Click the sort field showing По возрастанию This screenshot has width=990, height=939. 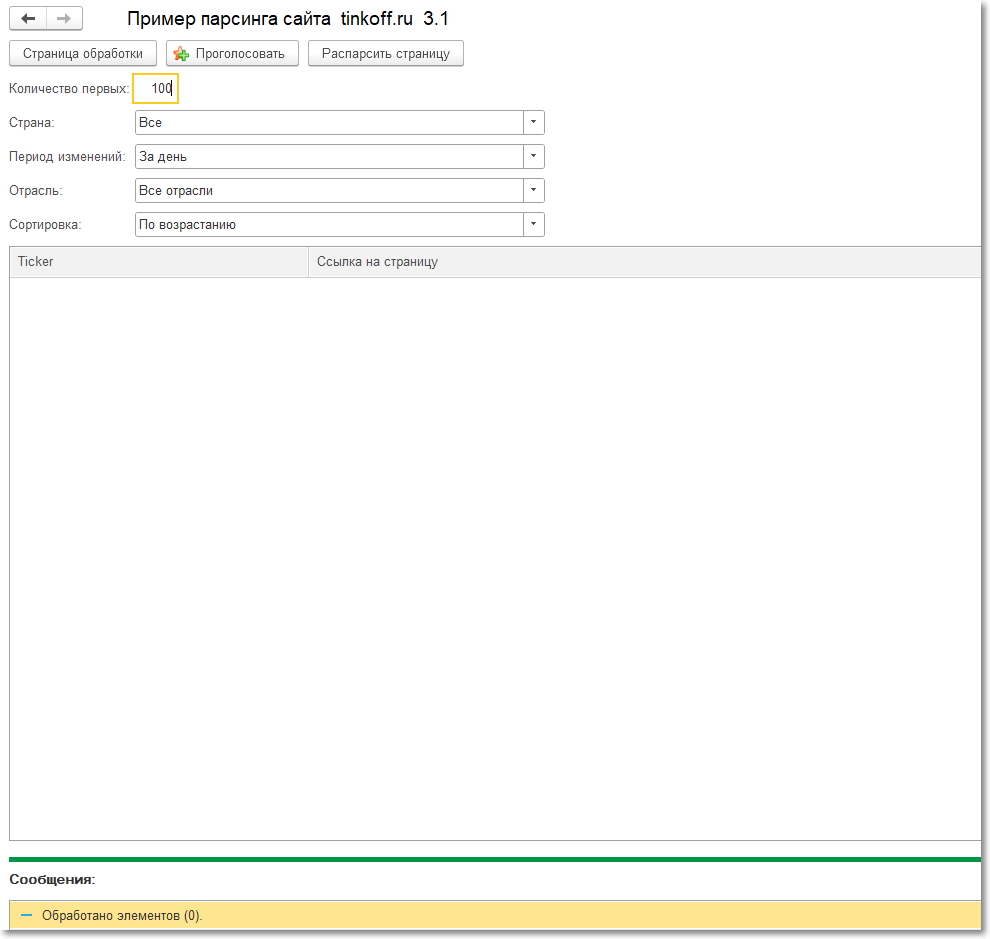(330, 225)
